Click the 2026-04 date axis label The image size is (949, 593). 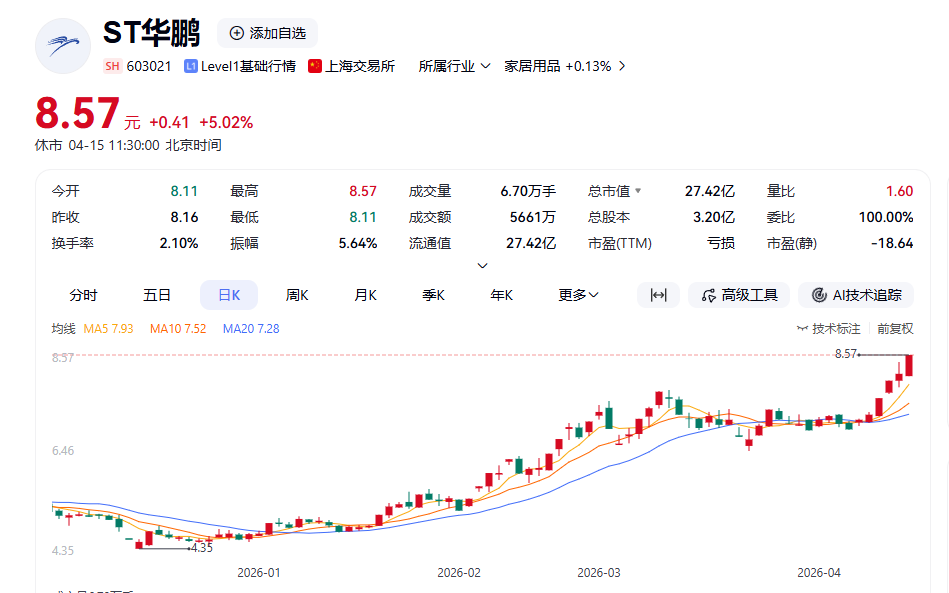pyautogui.click(x=819, y=572)
